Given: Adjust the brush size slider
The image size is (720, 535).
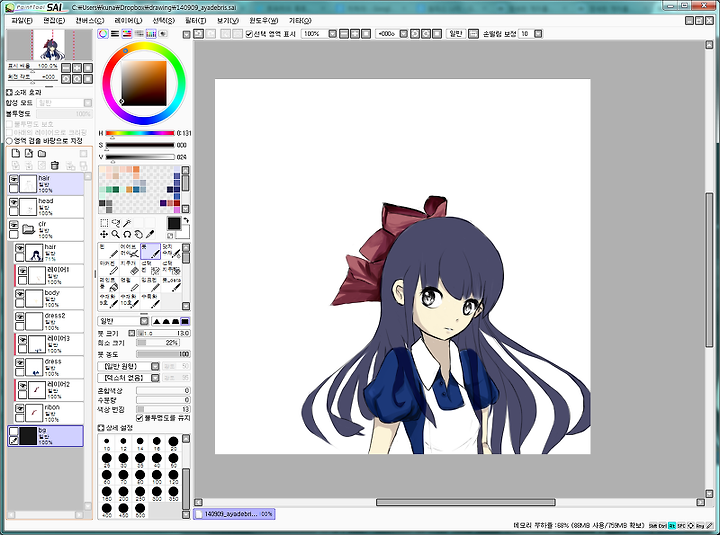Looking at the screenshot, I should (163, 333).
